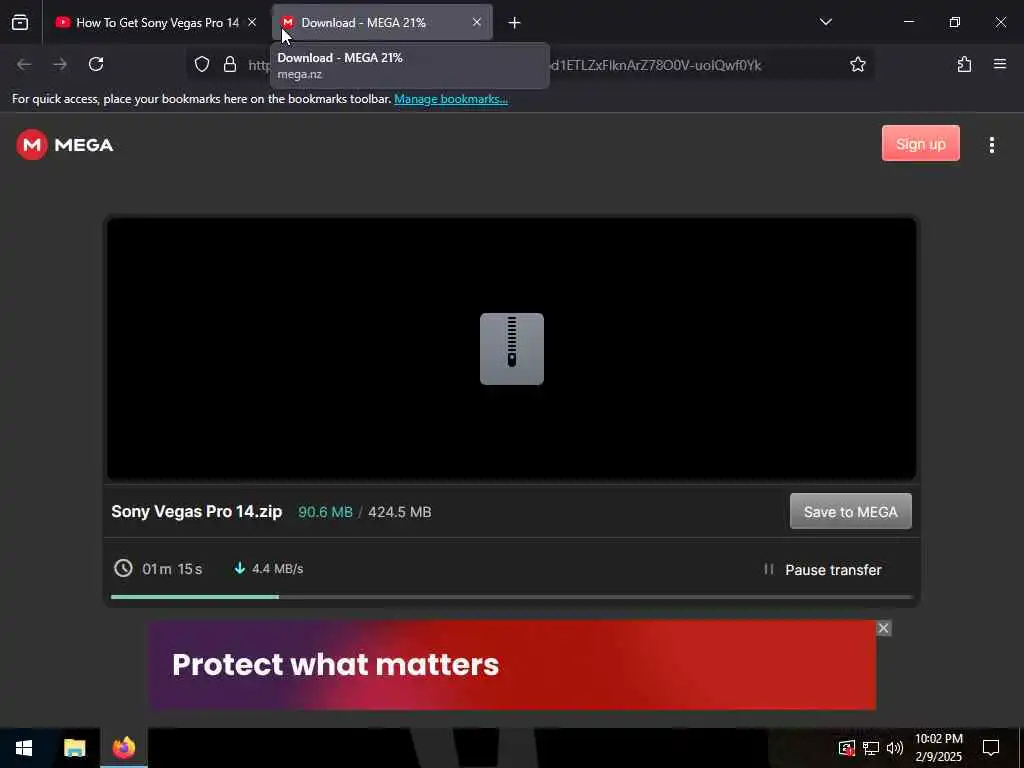Screen dimensions: 1024x768
Task: Open the network tray icon
Action: point(871,748)
